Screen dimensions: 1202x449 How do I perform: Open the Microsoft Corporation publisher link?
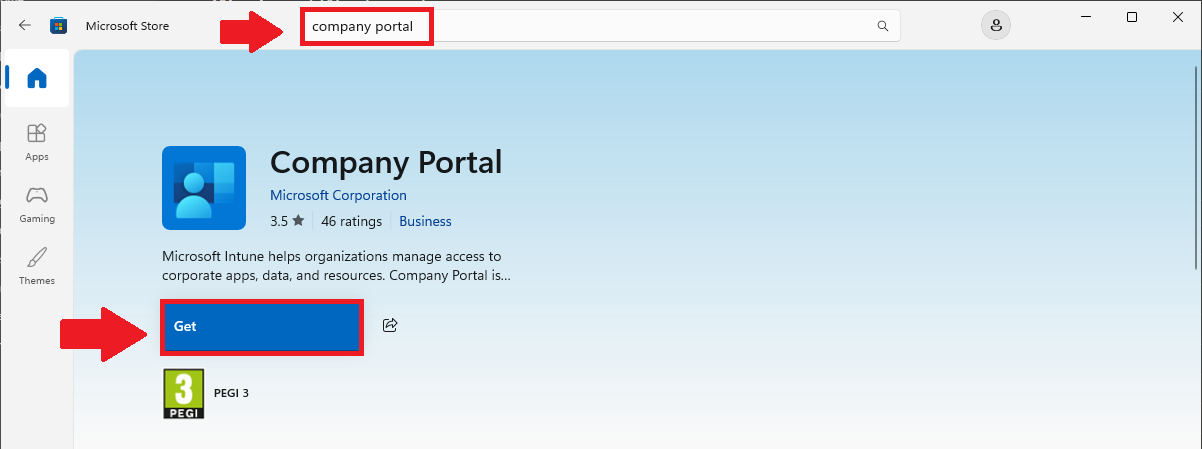(x=338, y=195)
